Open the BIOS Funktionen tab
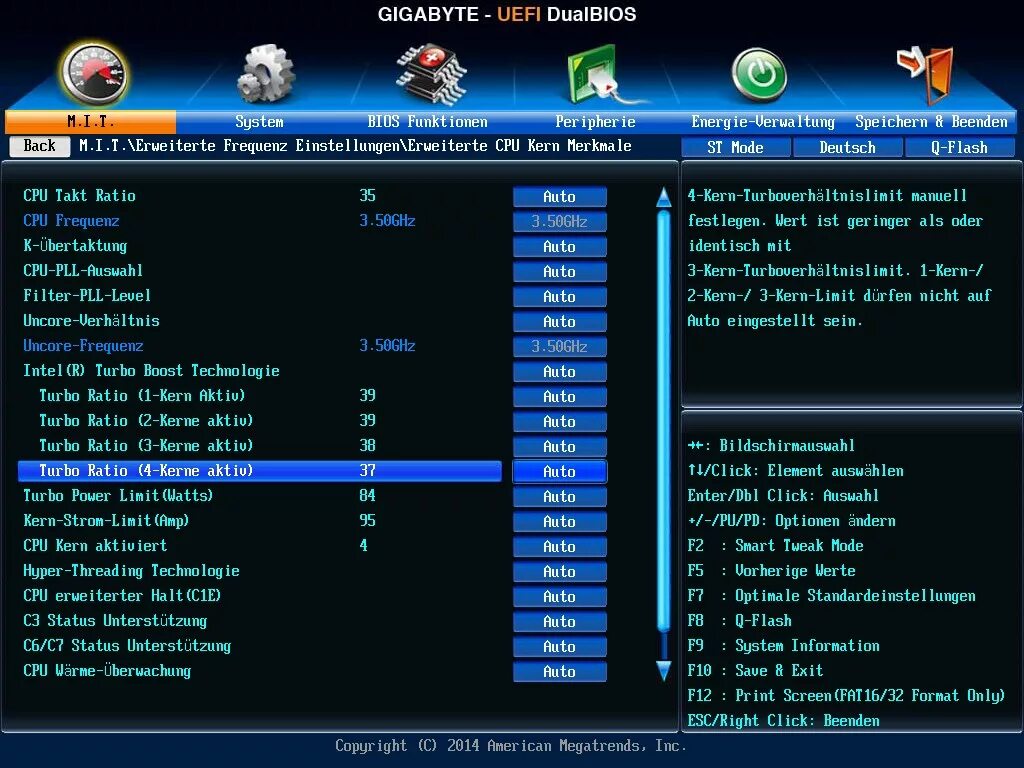The height and width of the screenshot is (768, 1024). point(428,121)
